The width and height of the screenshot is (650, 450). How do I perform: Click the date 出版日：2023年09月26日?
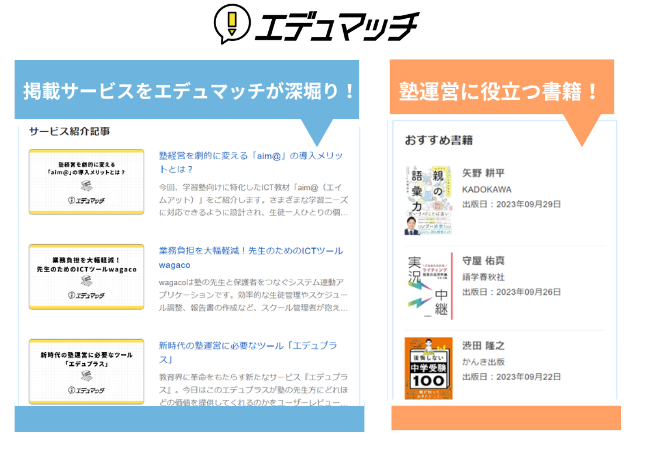pyautogui.click(x=512, y=292)
